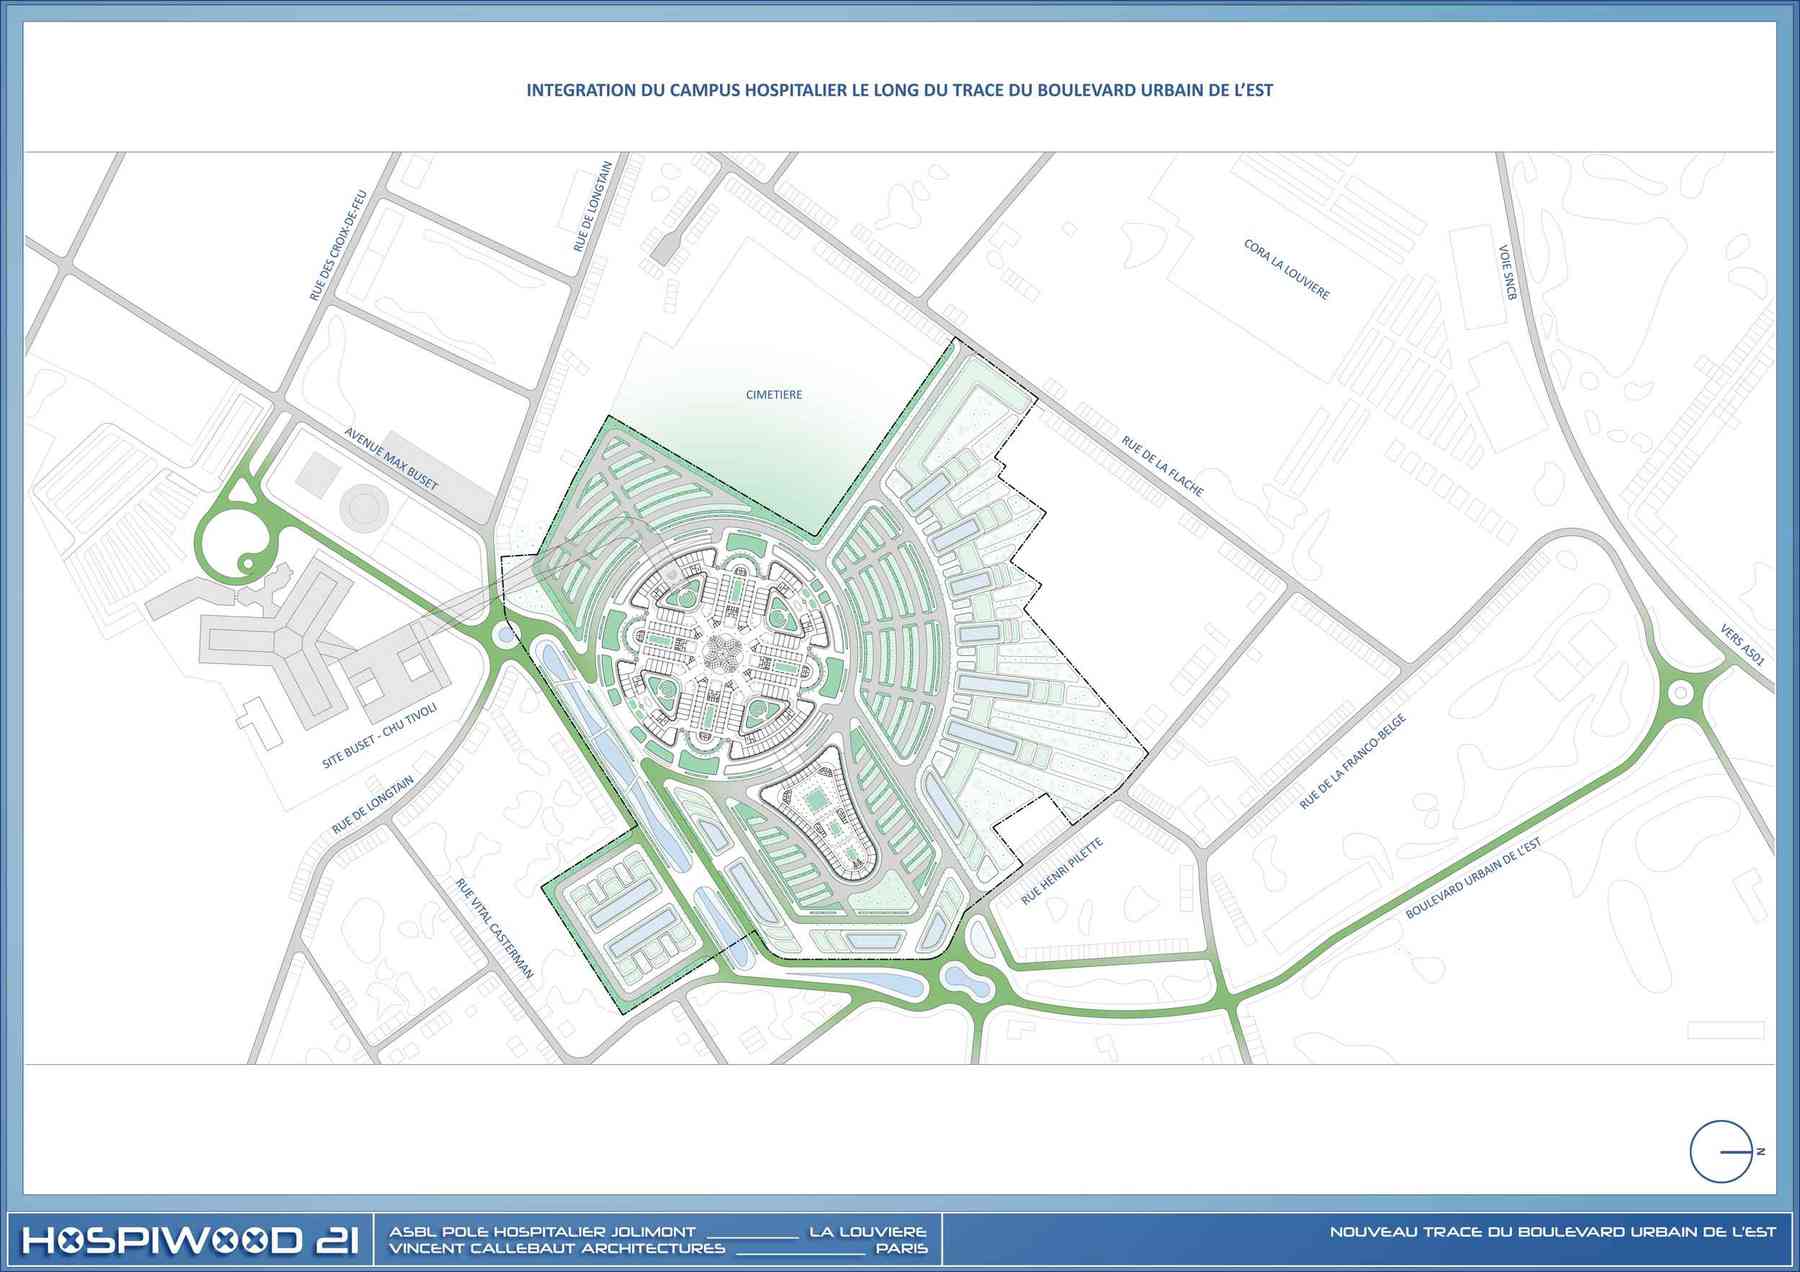Select the INTEGRATION DU CAMPUS HOSPITALIER title

[900, 88]
